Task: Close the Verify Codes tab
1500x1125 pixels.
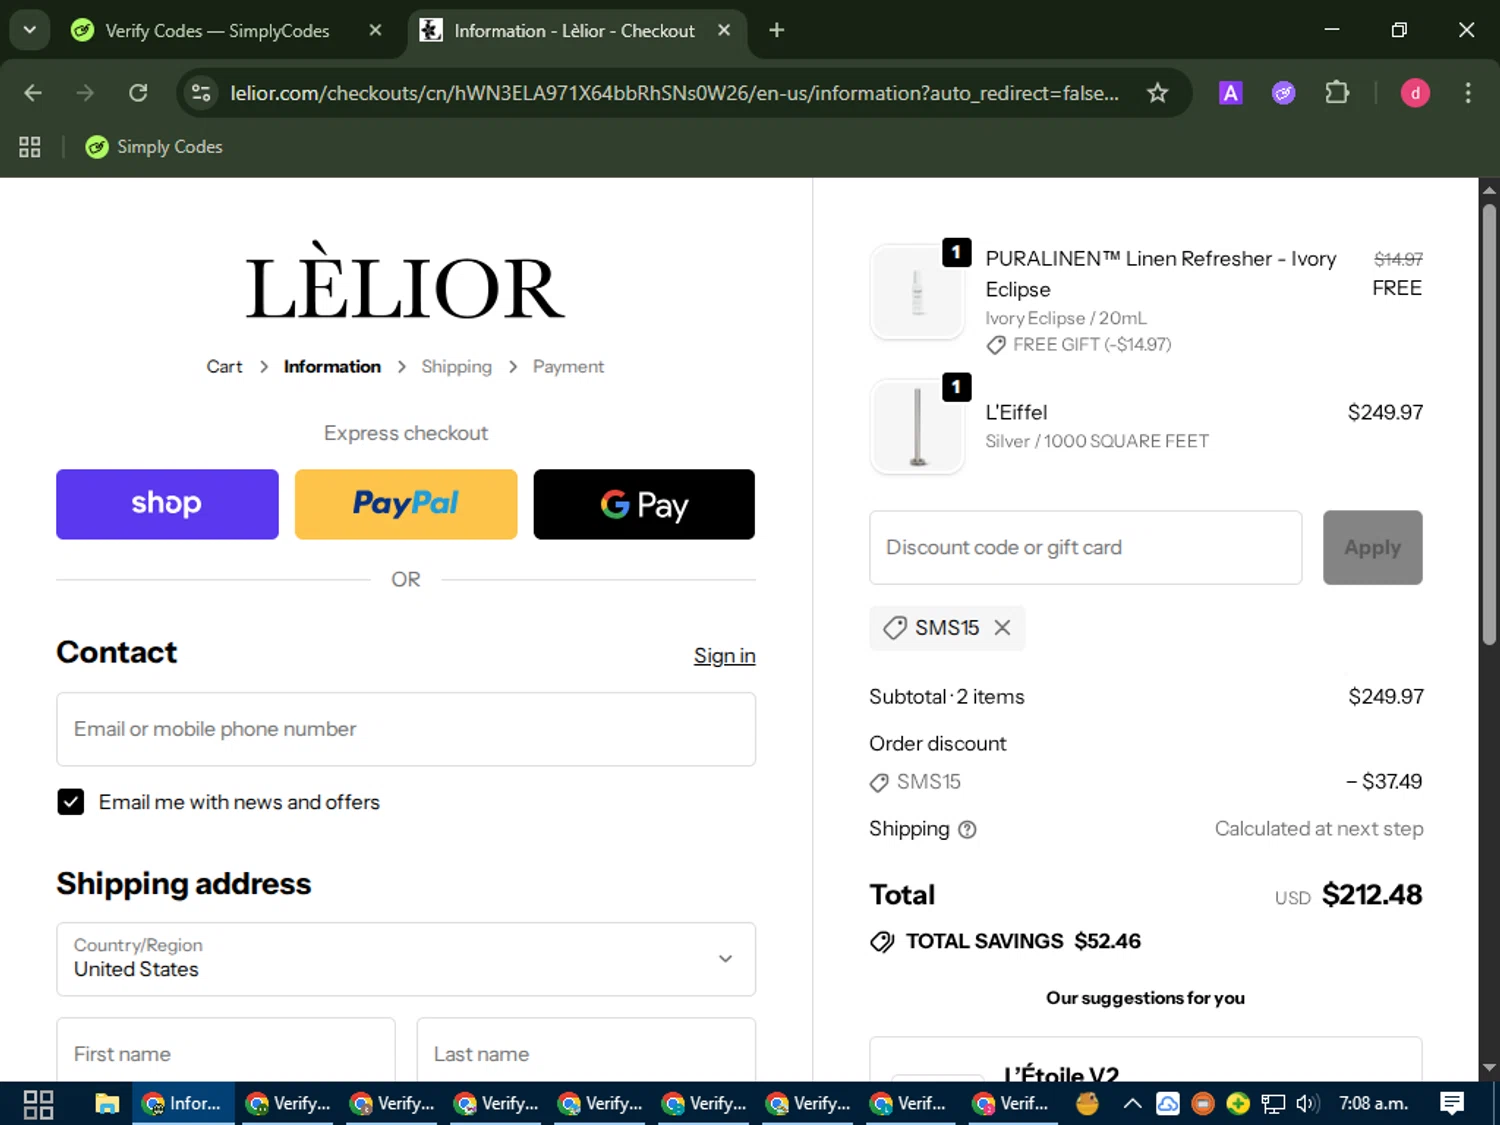Action: click(x=375, y=31)
